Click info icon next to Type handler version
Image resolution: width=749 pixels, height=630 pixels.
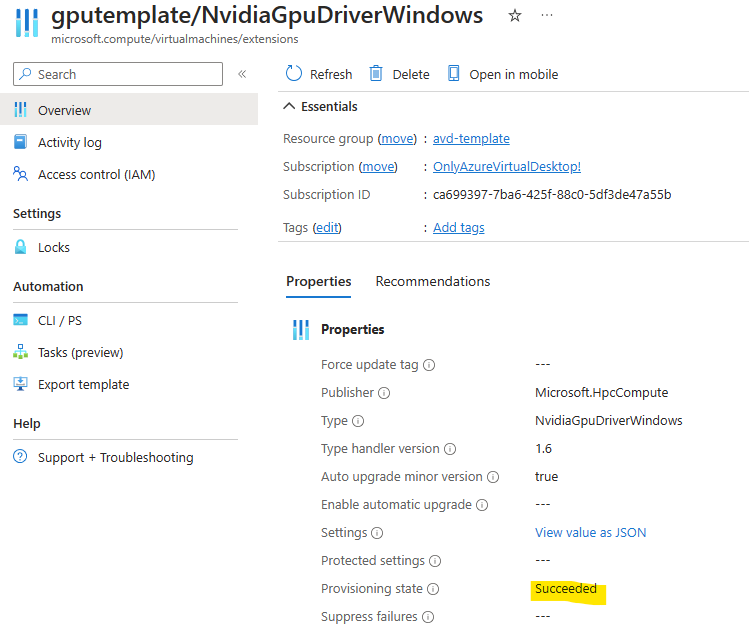[450, 449]
